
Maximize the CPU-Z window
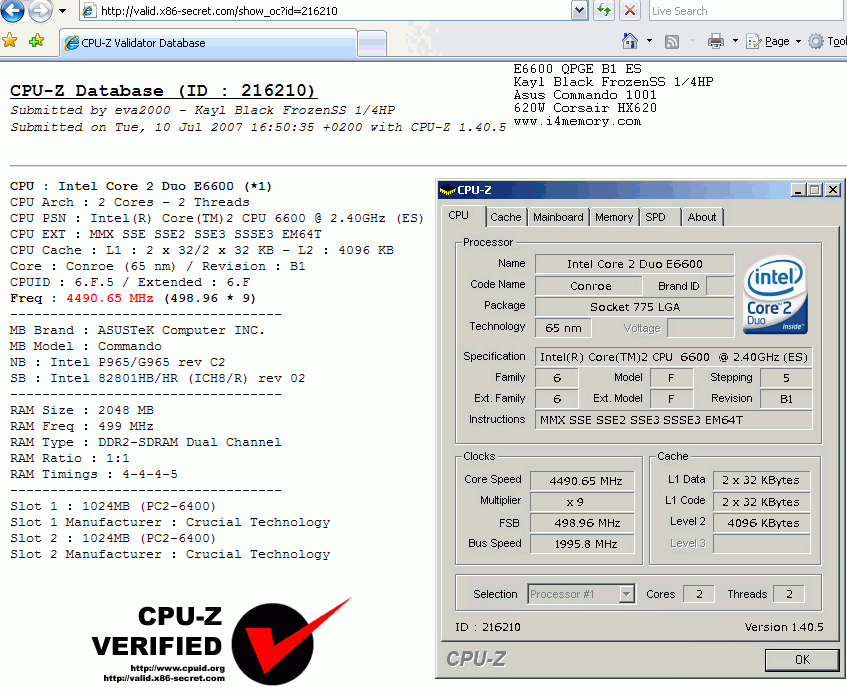coord(815,190)
